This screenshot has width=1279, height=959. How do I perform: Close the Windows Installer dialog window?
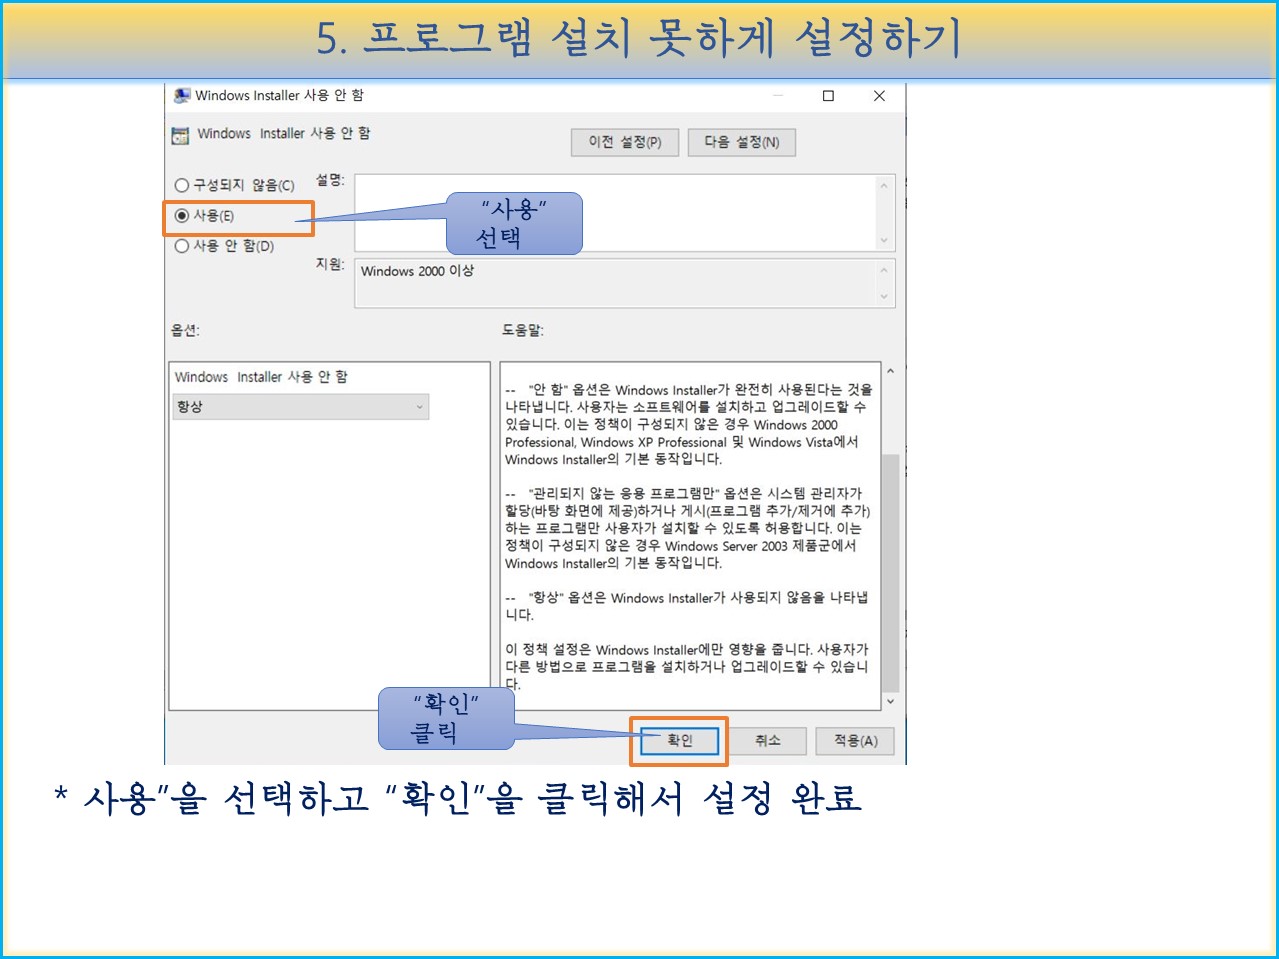(x=879, y=96)
